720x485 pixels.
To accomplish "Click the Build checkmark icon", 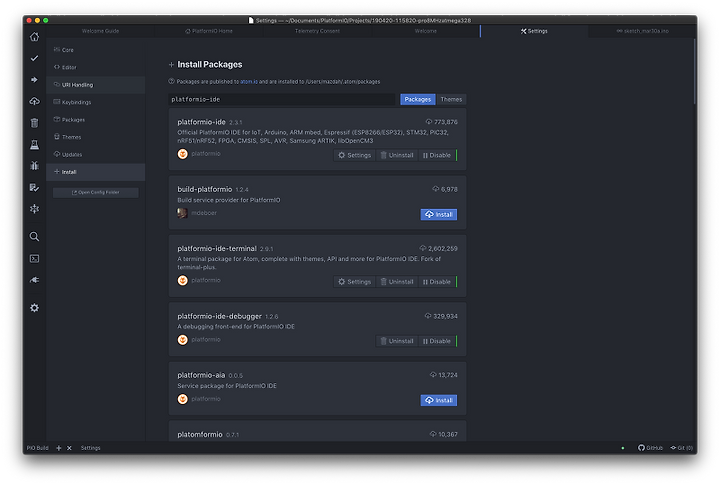I will tap(34, 58).
